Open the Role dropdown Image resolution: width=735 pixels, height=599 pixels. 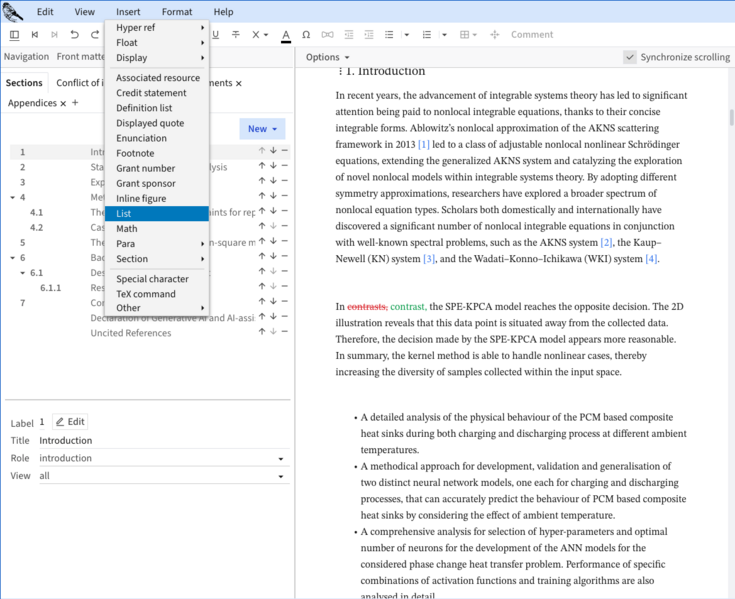tap(164, 458)
